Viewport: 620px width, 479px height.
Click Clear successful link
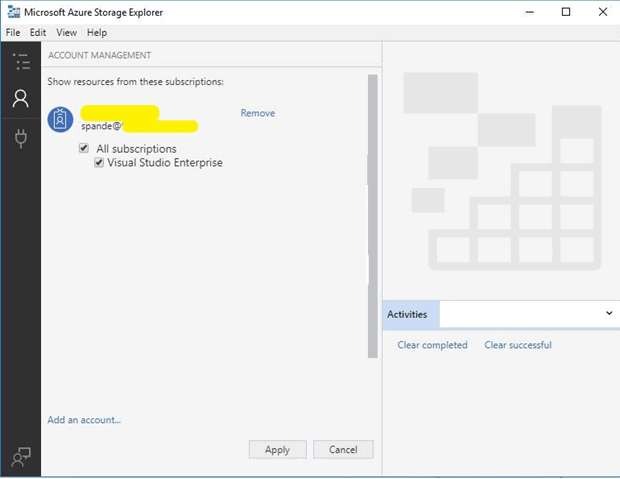[518, 345]
